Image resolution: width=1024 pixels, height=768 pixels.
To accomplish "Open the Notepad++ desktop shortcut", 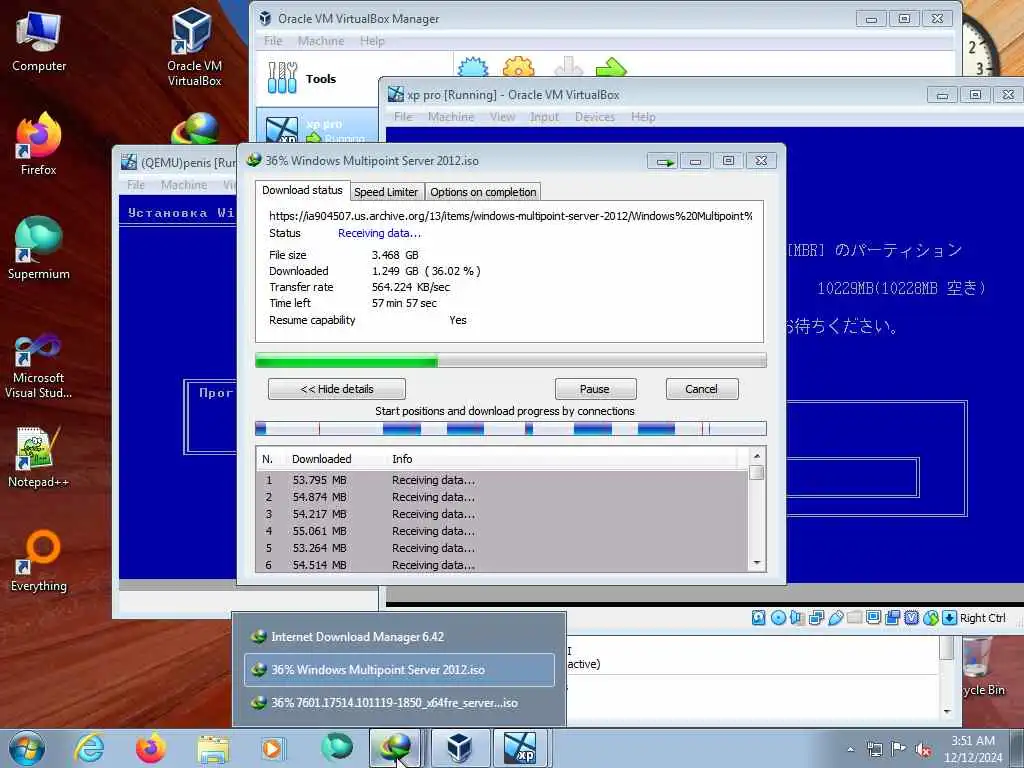I will [39, 457].
